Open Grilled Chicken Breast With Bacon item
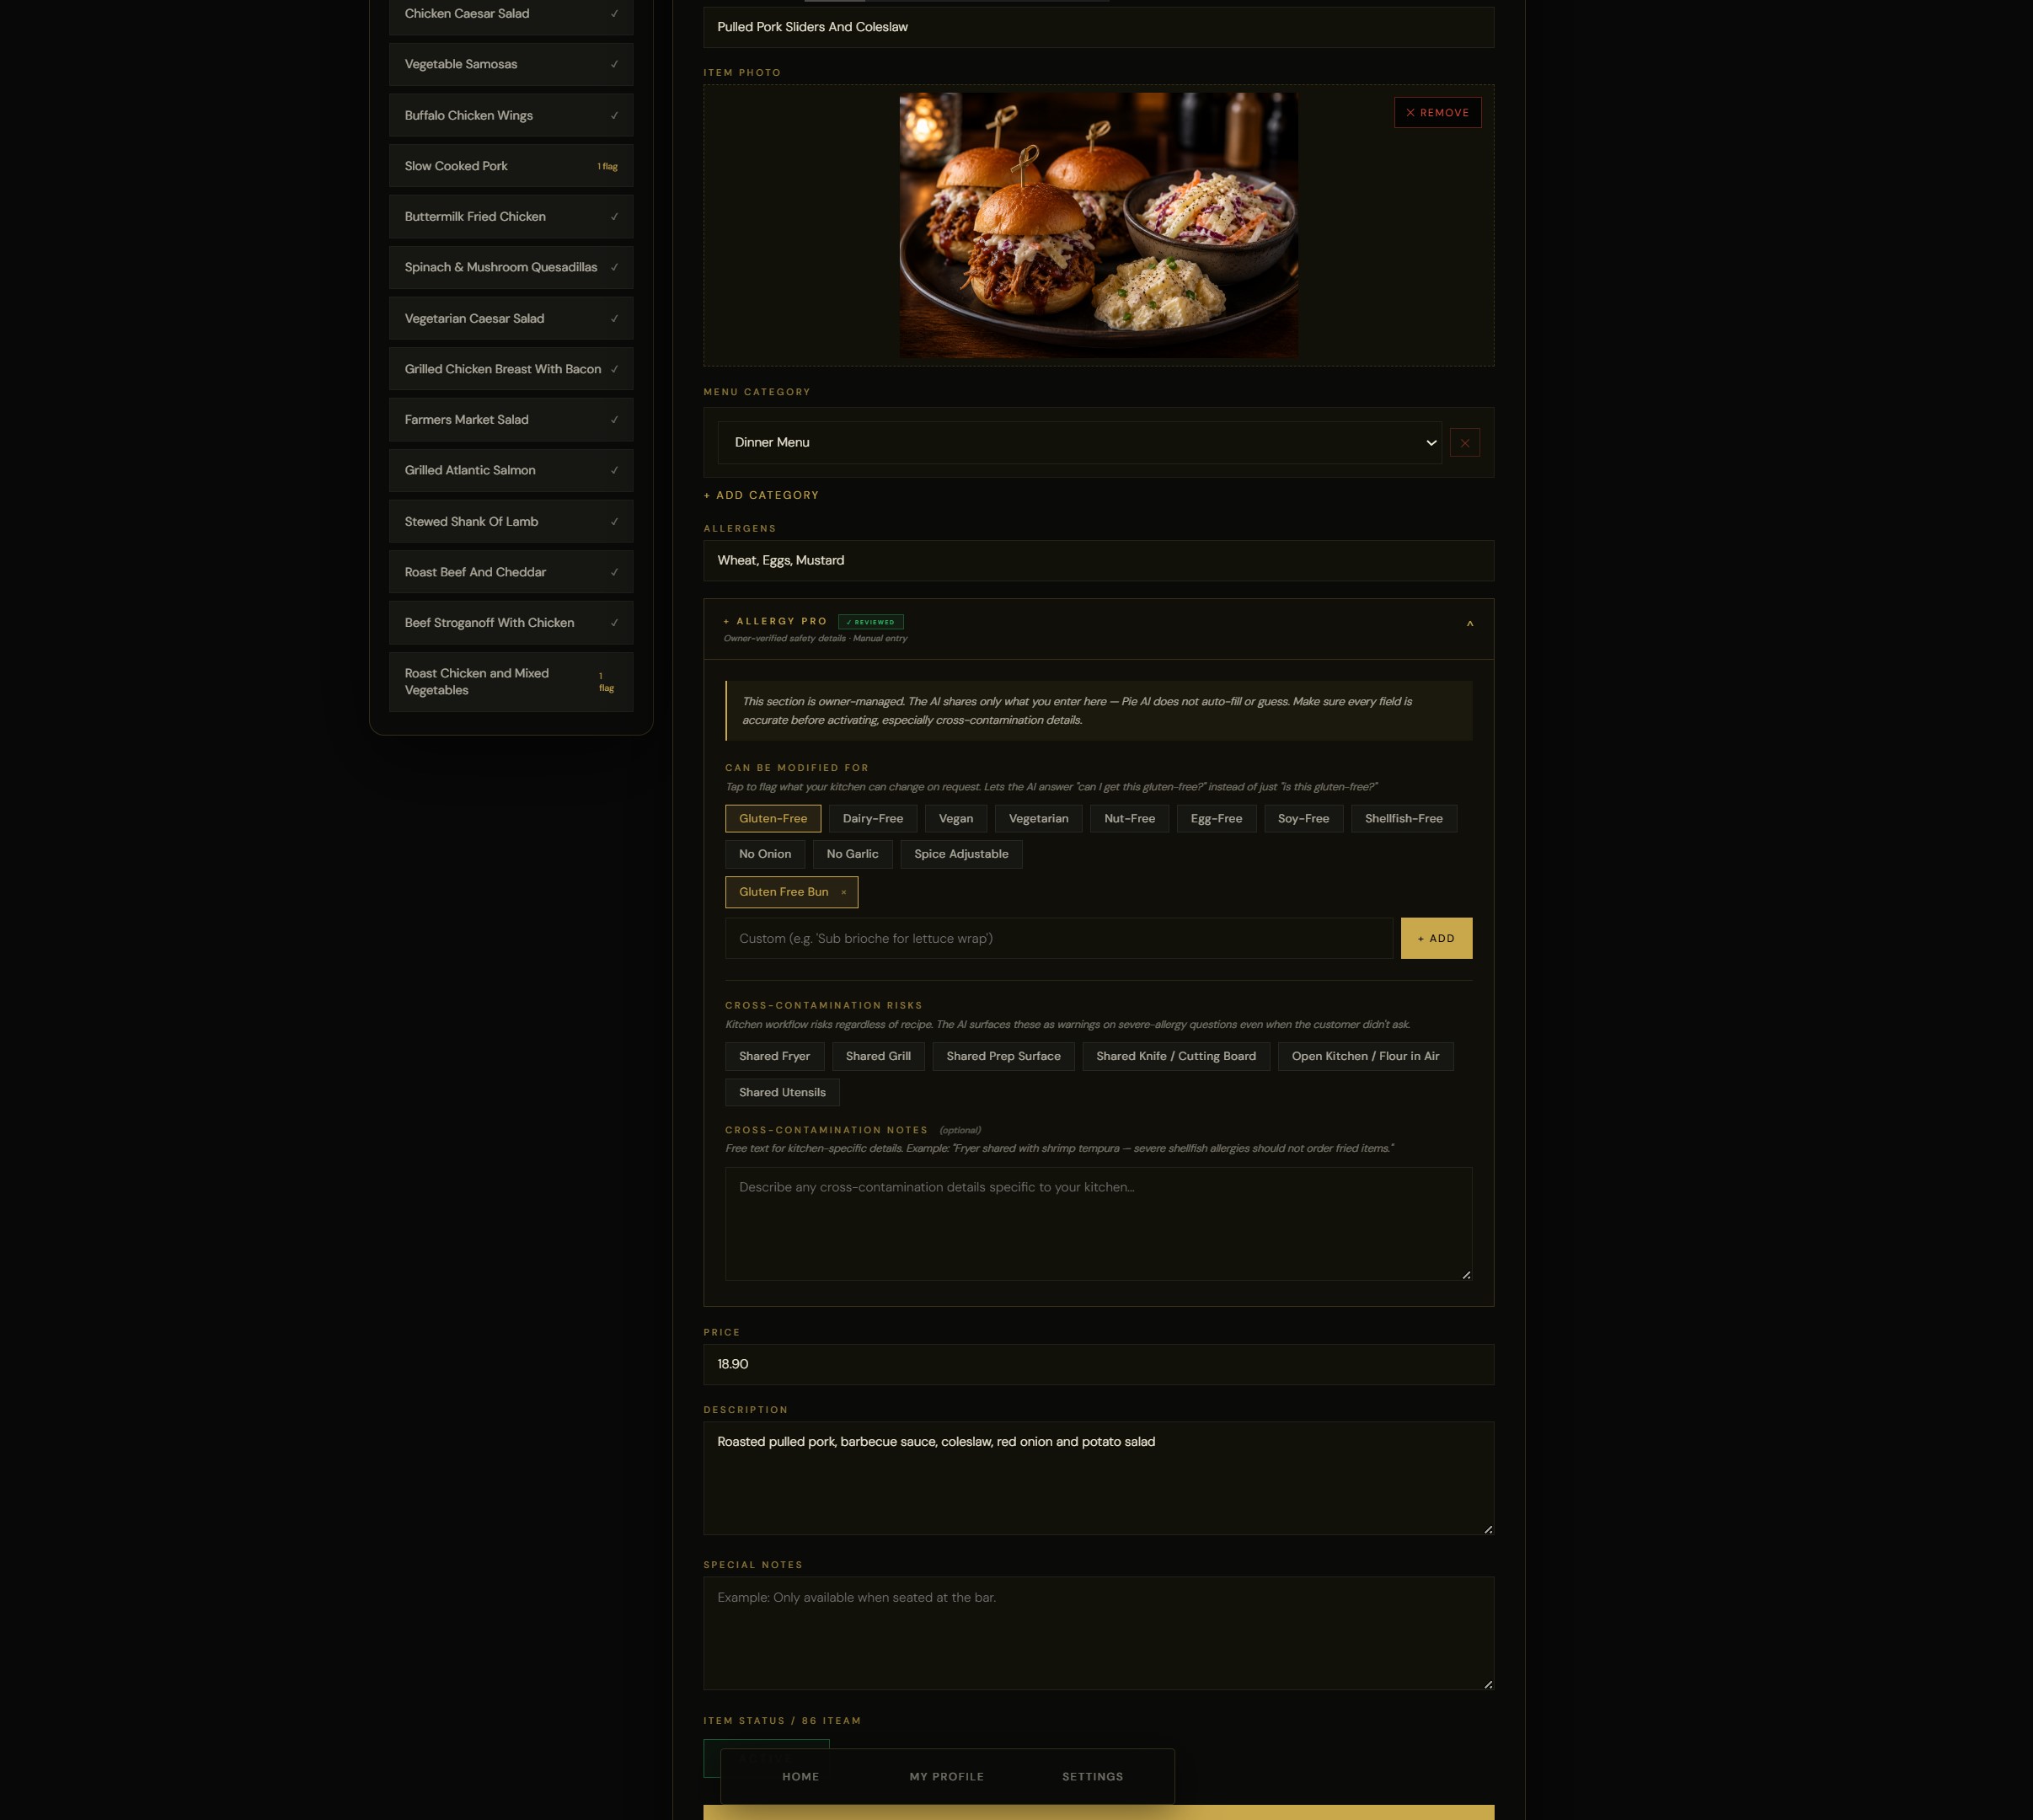 [x=511, y=369]
